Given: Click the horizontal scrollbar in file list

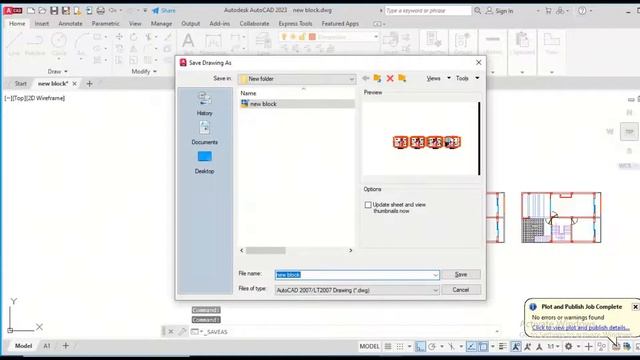Looking at the screenshot, I should [x=265, y=251].
